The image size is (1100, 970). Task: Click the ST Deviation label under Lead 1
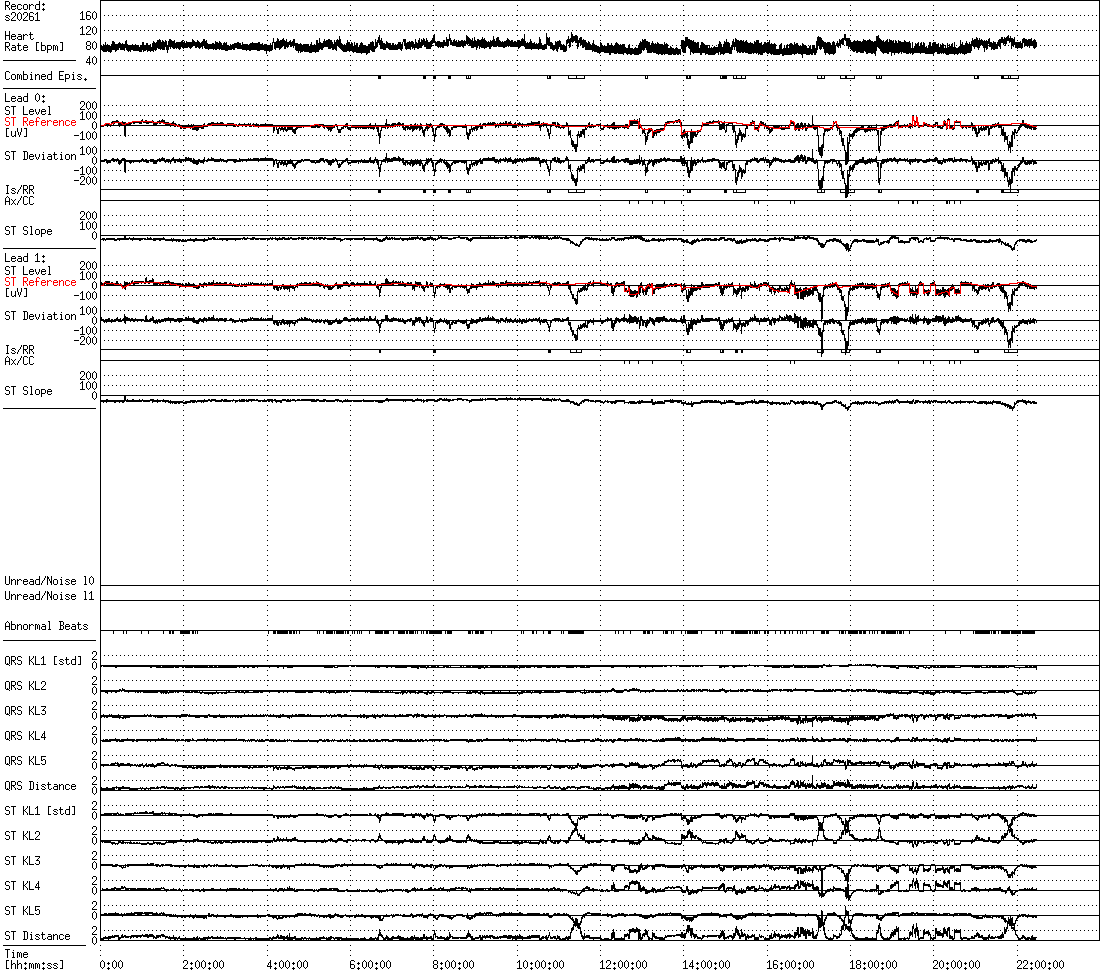(40, 316)
